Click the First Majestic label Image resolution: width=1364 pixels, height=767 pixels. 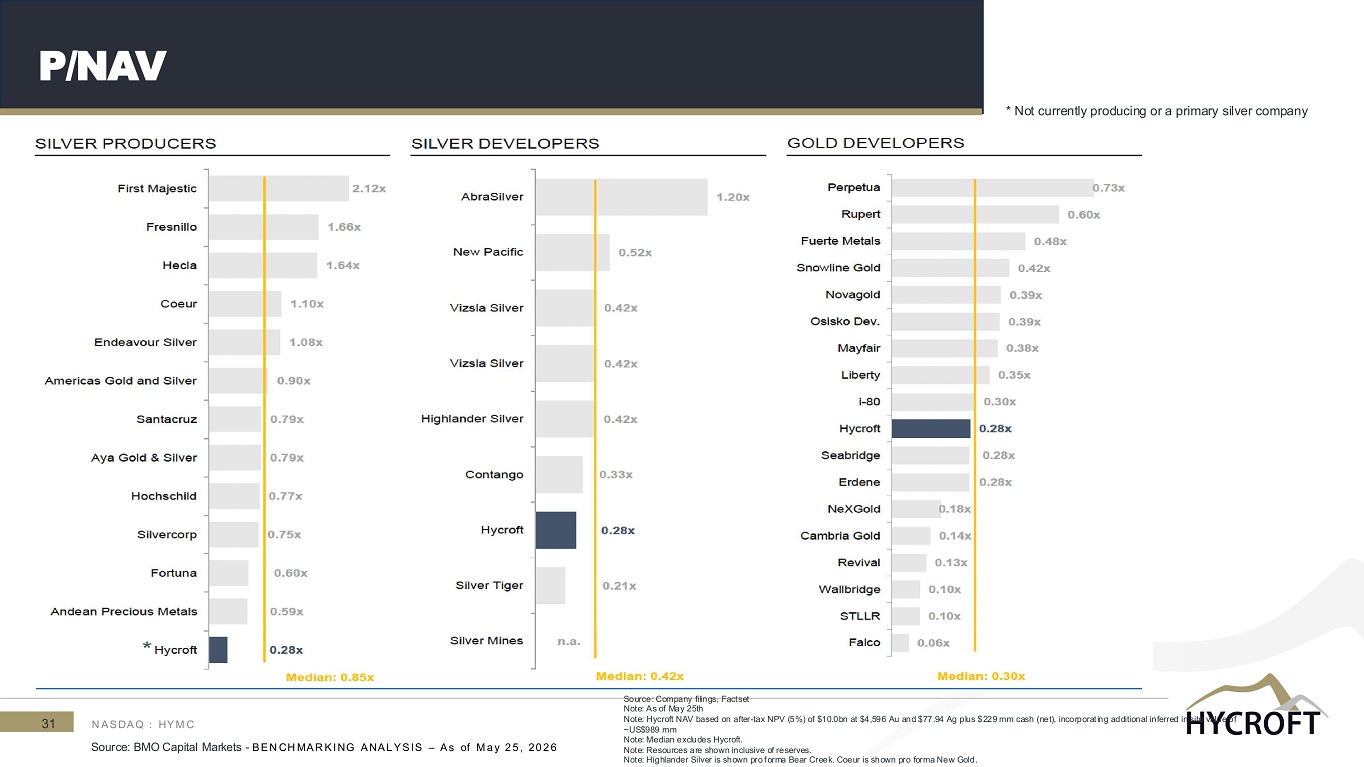[x=157, y=188]
